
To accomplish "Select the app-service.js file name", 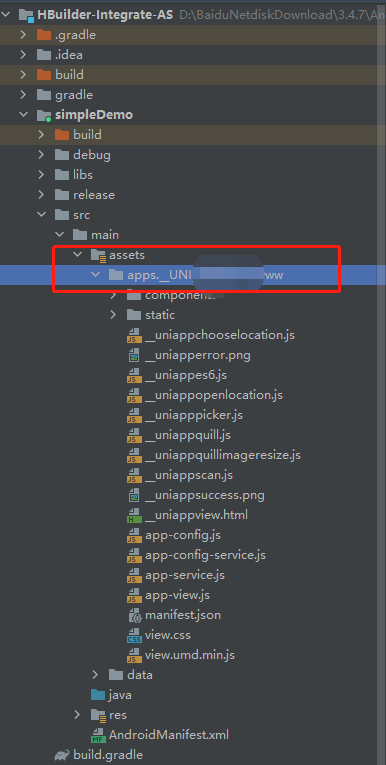I will click(185, 575).
